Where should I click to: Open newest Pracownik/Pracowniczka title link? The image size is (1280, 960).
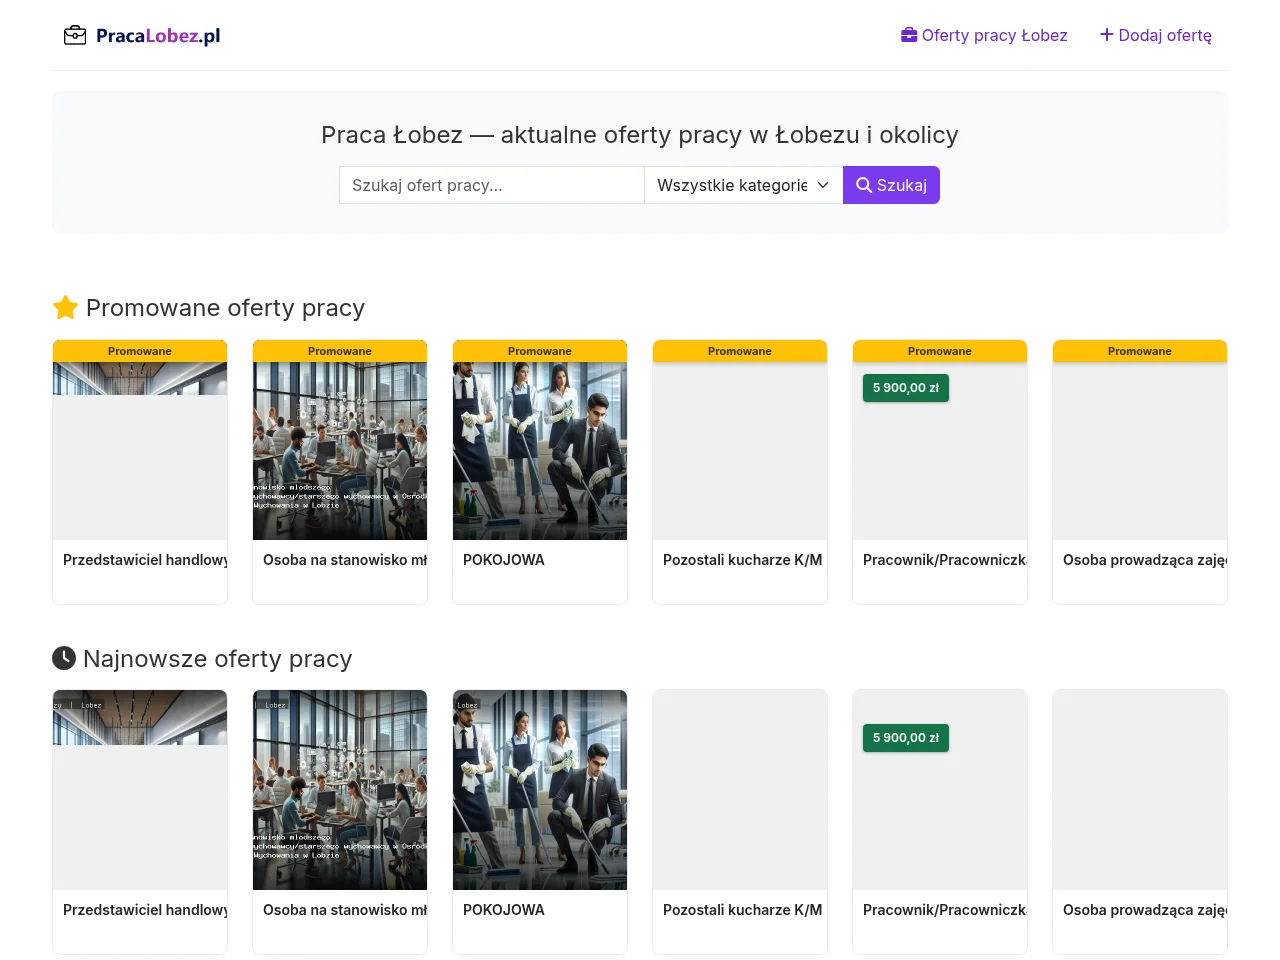pyautogui.click(x=945, y=910)
